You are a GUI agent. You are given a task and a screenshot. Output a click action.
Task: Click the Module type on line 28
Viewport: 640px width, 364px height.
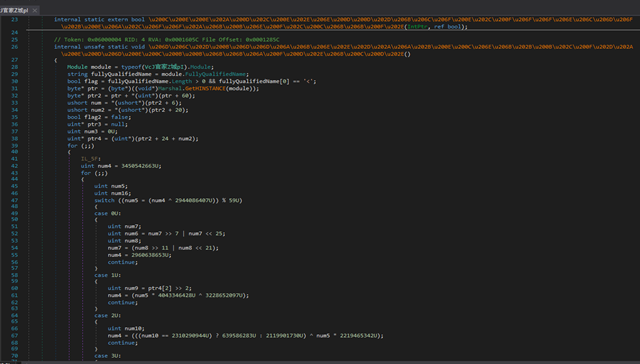[77, 67]
